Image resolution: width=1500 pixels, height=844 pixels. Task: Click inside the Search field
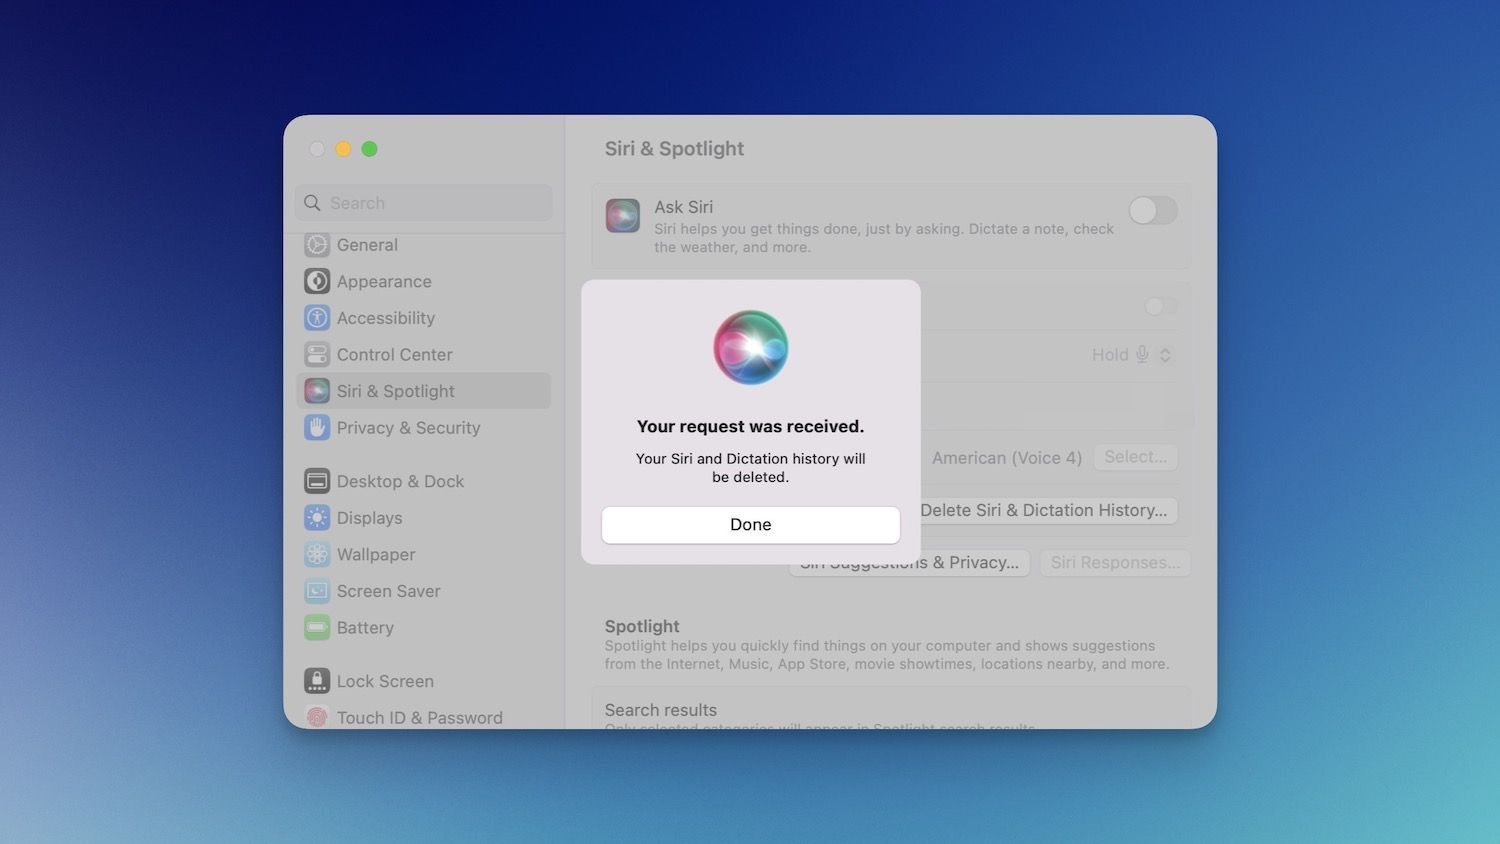424,203
